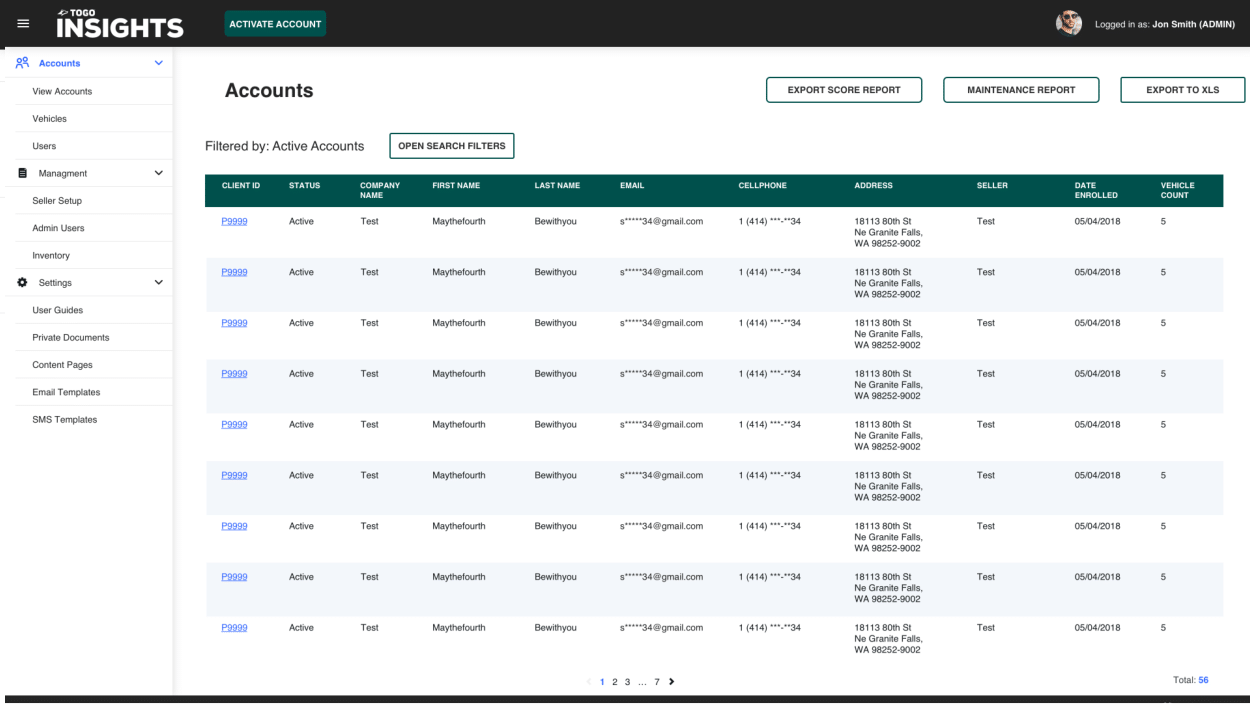Click Export to XLS button
The width and height of the screenshot is (1250, 704).
[1183, 90]
